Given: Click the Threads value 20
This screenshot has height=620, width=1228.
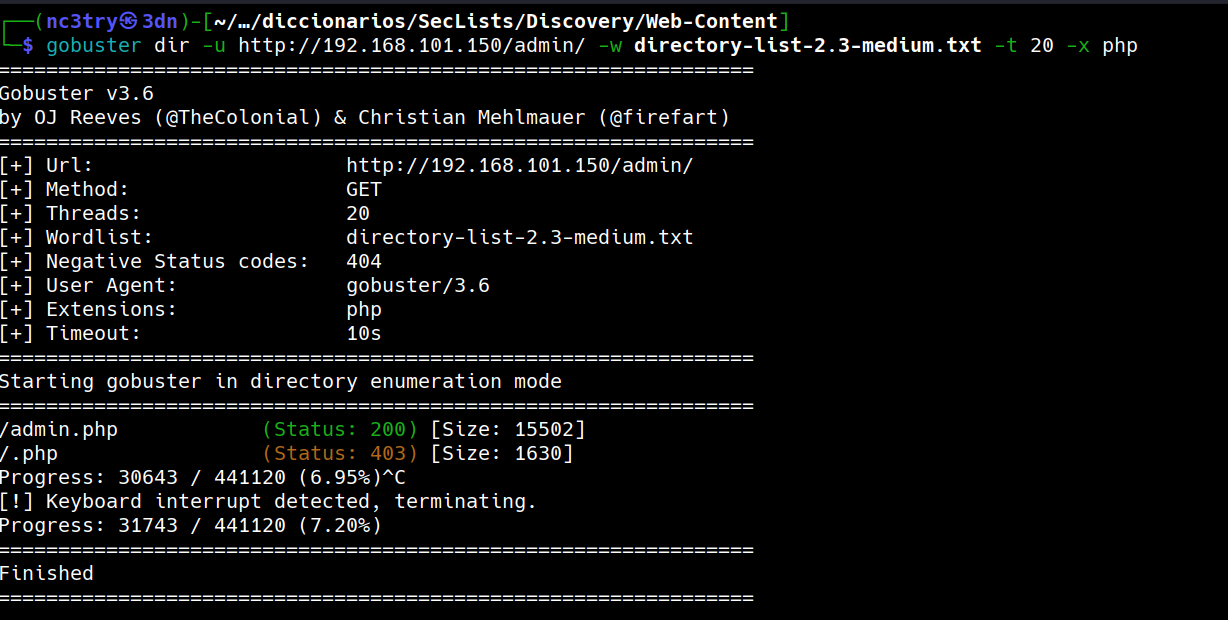Looking at the screenshot, I should pos(358,213).
